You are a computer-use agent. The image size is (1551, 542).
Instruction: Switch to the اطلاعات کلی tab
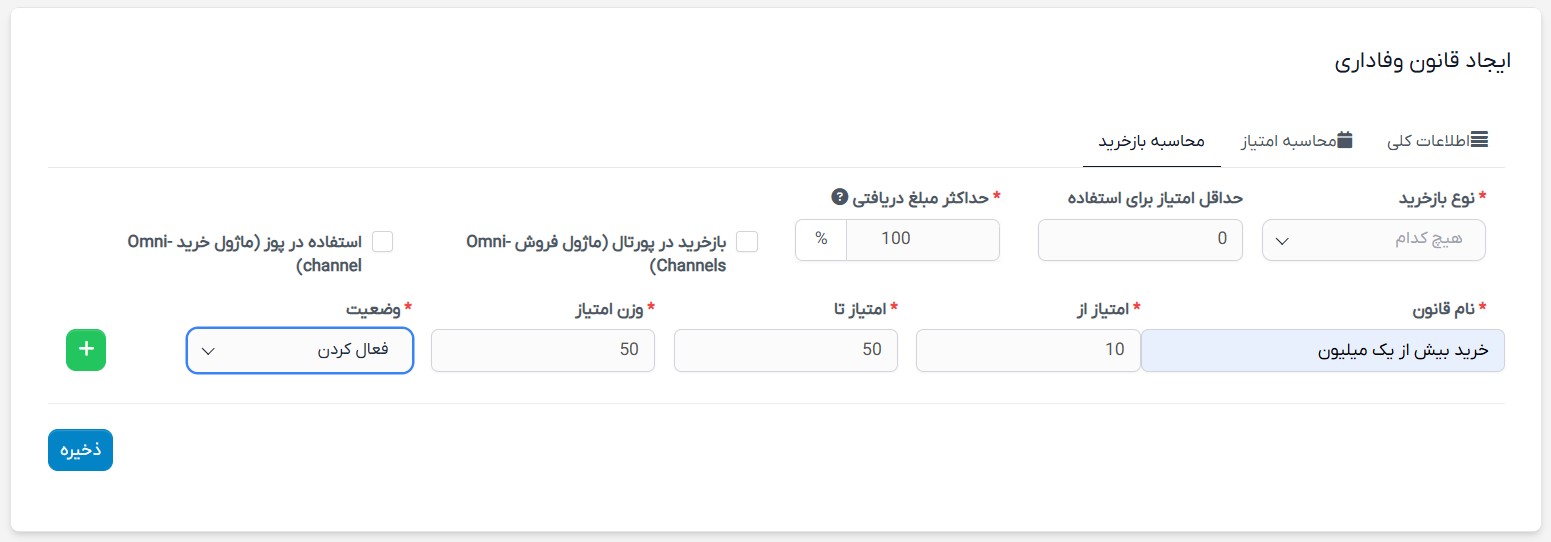[x=1438, y=141]
